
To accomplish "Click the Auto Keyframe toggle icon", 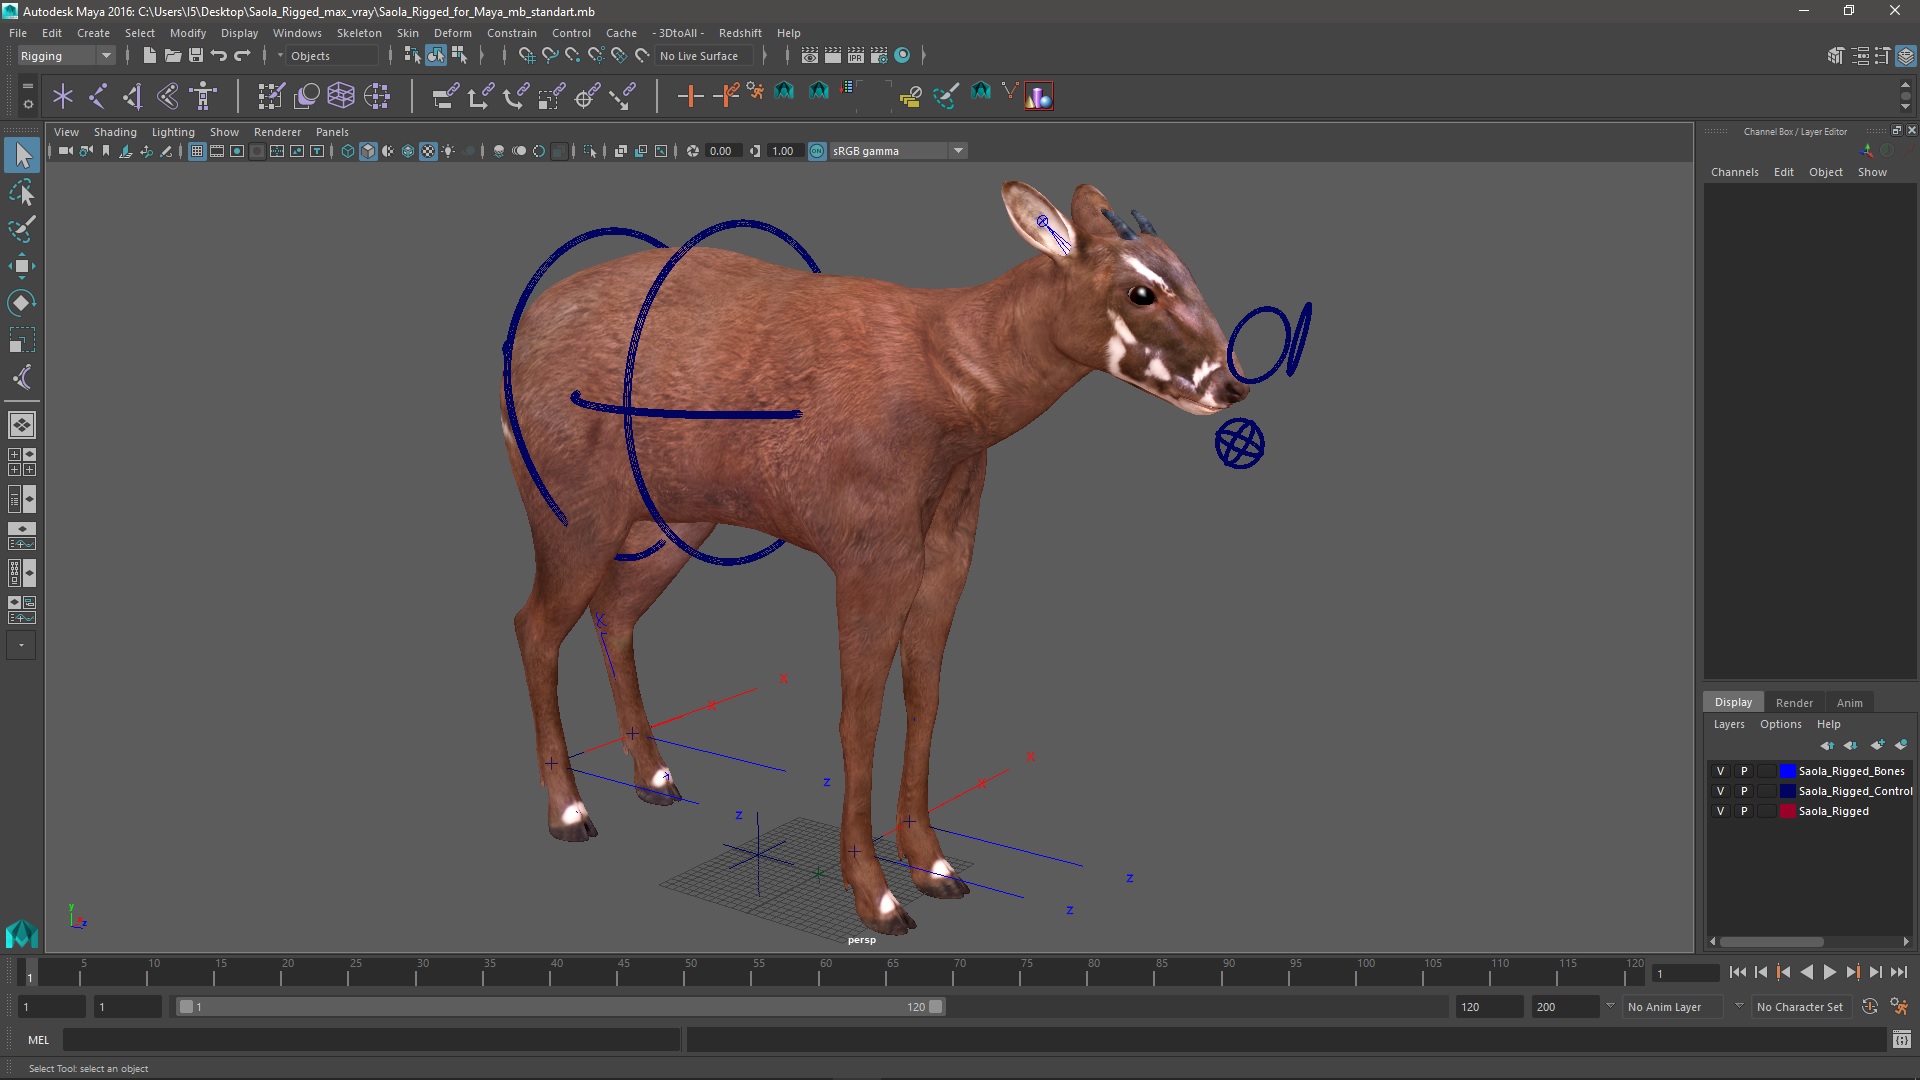I will click(x=1869, y=1007).
